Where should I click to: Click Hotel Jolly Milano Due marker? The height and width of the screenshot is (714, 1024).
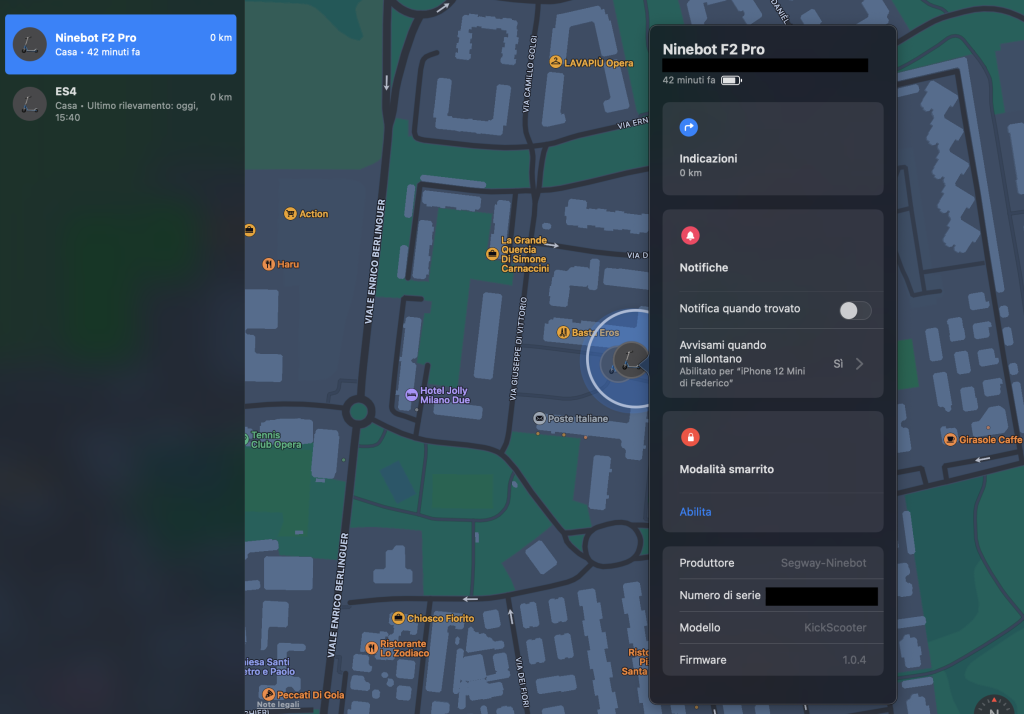(411, 395)
